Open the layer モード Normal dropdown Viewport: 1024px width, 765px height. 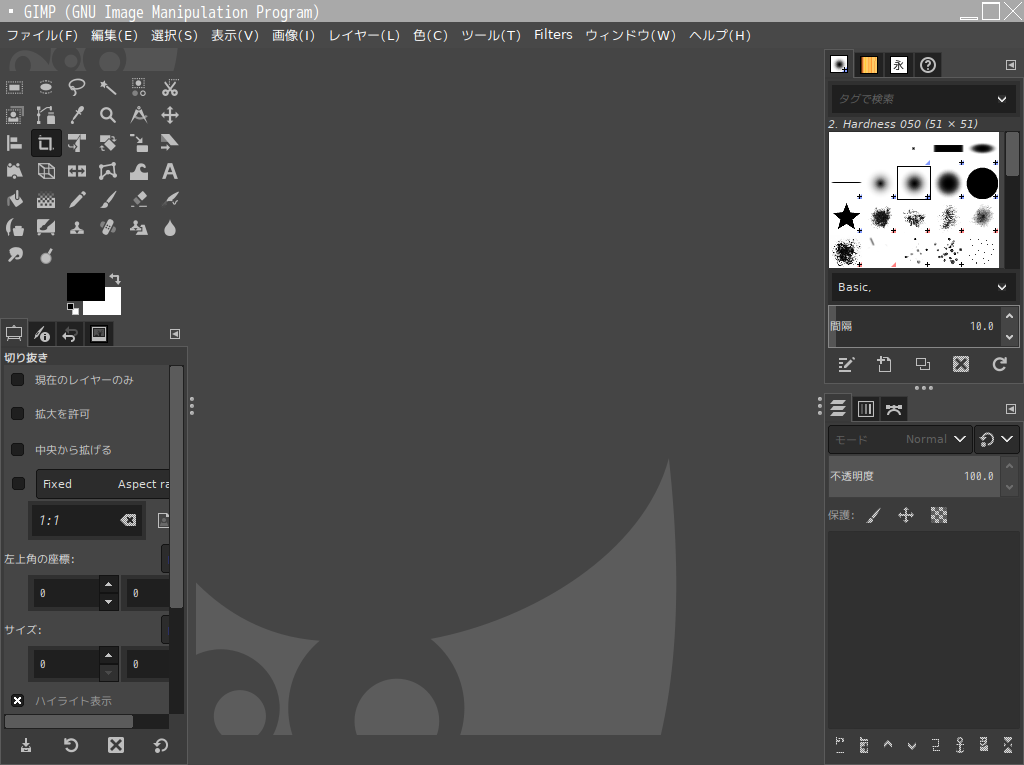tap(900, 439)
